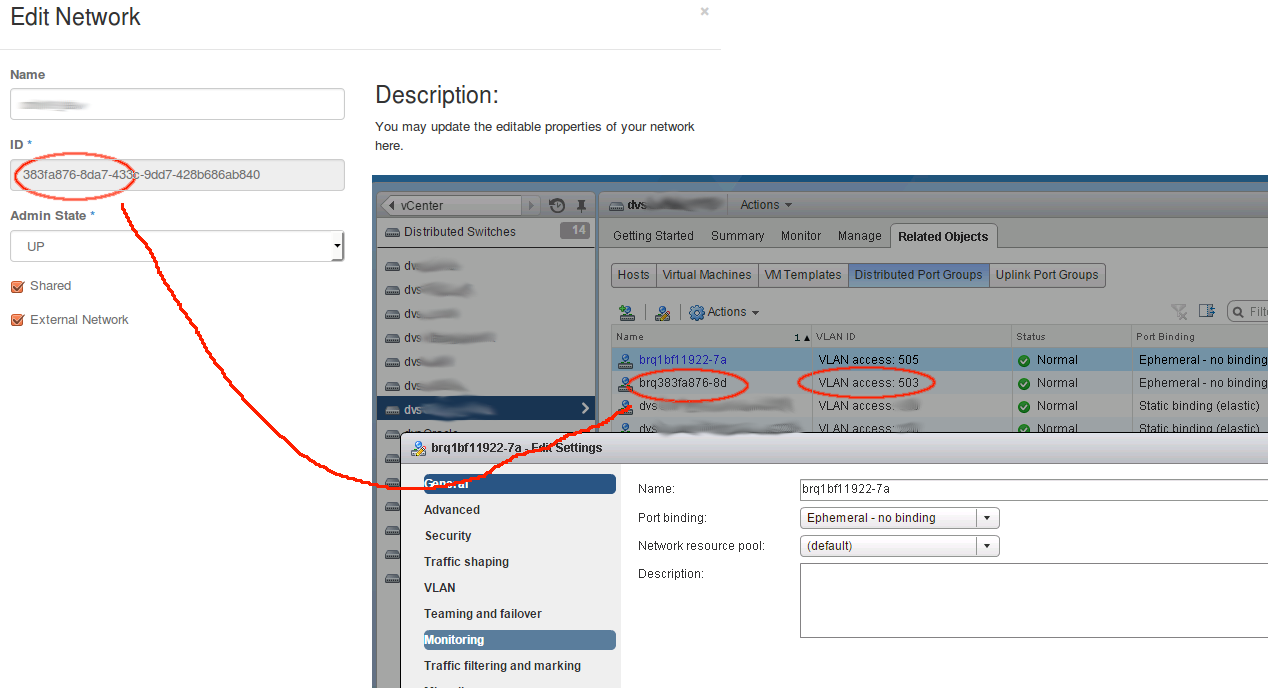Image resolution: width=1268 pixels, height=688 pixels.
Task: Click the Edit Settings dialog title icon
Action: coord(419,448)
